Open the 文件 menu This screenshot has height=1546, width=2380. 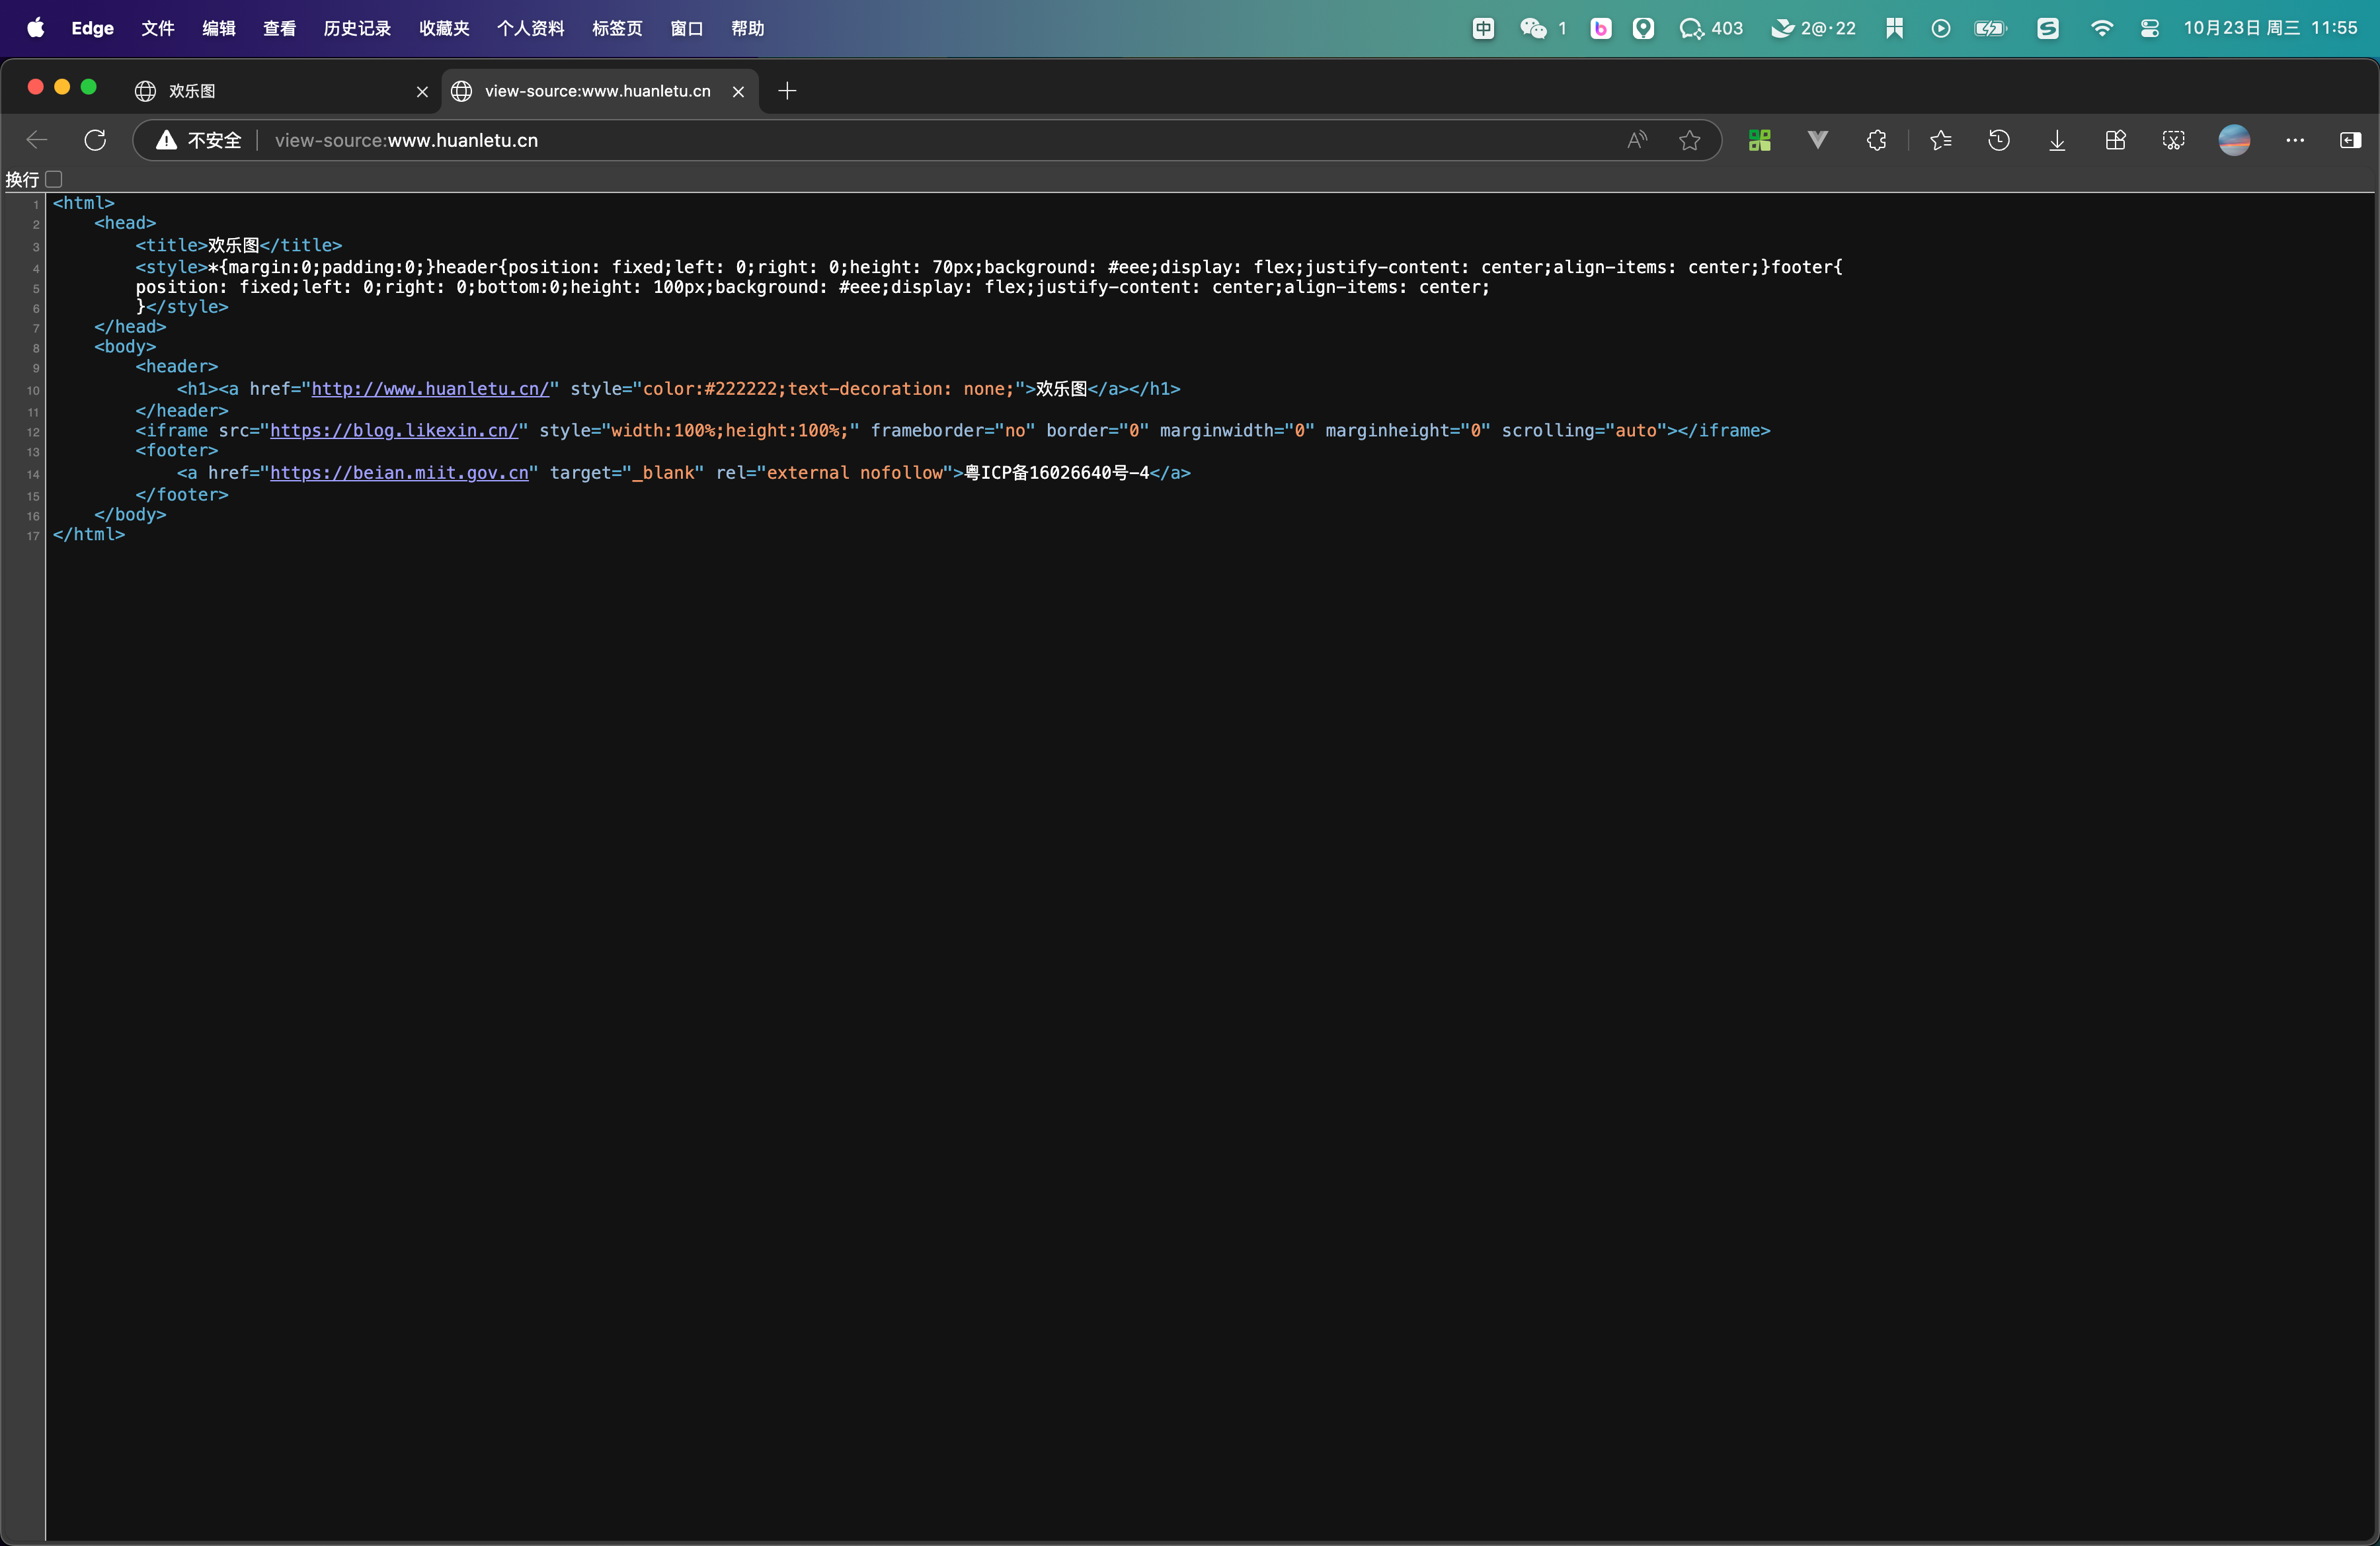[x=158, y=28]
